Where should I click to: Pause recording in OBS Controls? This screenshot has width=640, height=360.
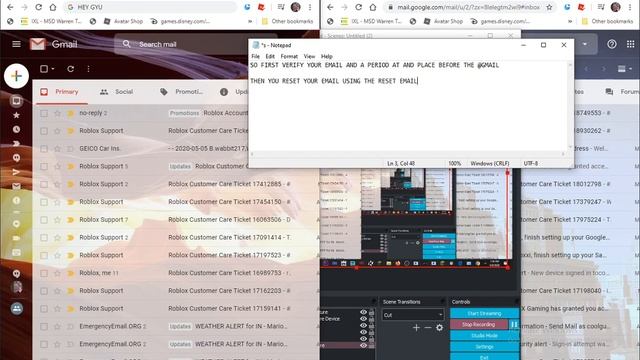point(514,324)
